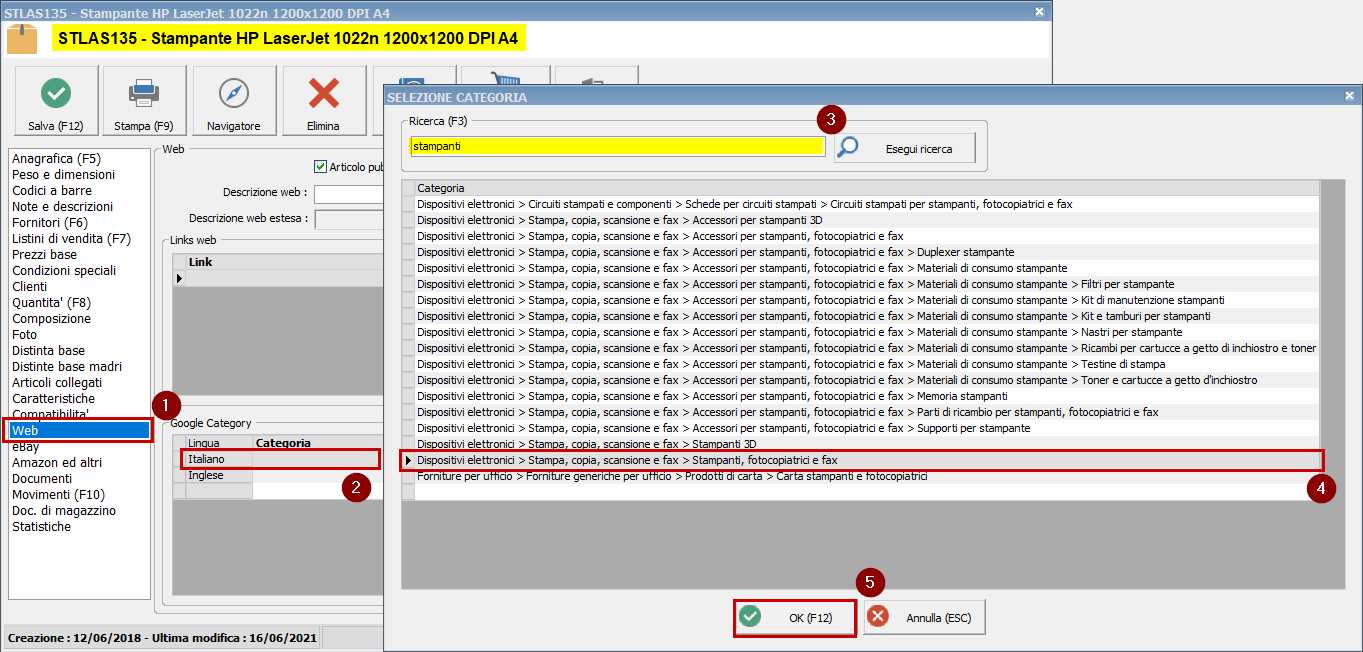Cancel the dialog with Annulla (ESC)
This screenshot has height=652, width=1363.
pos(925,618)
